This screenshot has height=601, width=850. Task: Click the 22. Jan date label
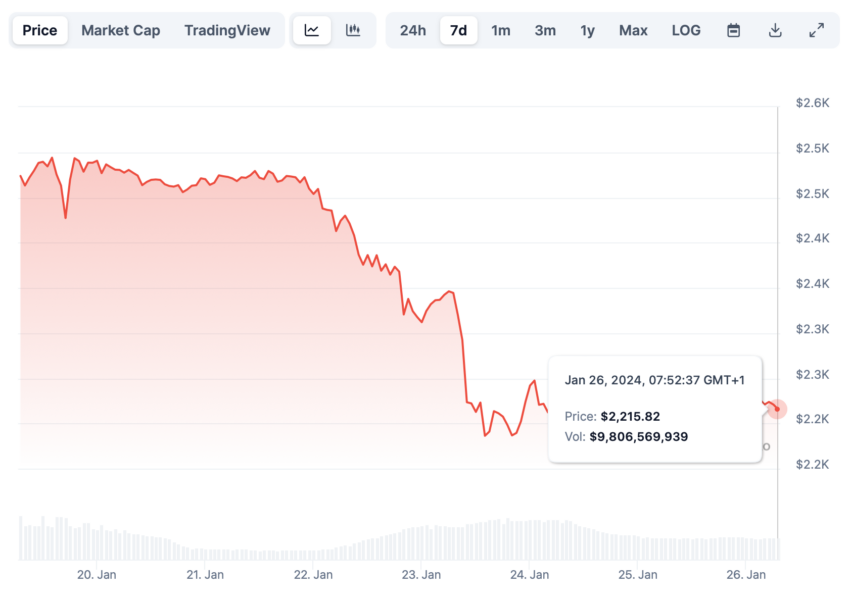coord(314,575)
